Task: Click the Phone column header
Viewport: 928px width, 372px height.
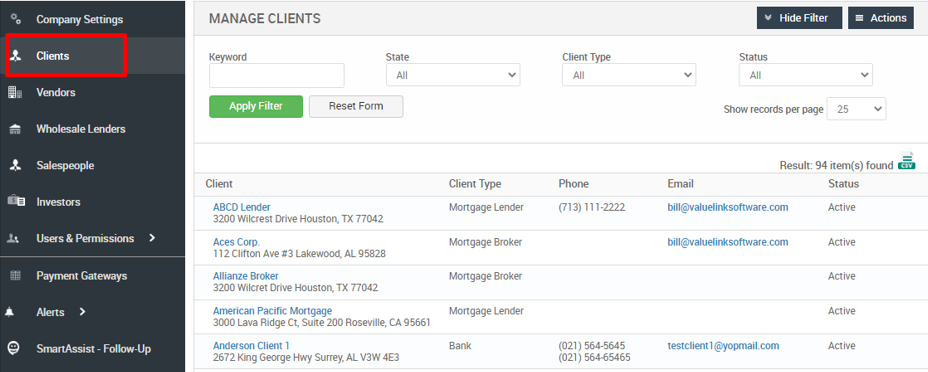Action: (x=573, y=184)
